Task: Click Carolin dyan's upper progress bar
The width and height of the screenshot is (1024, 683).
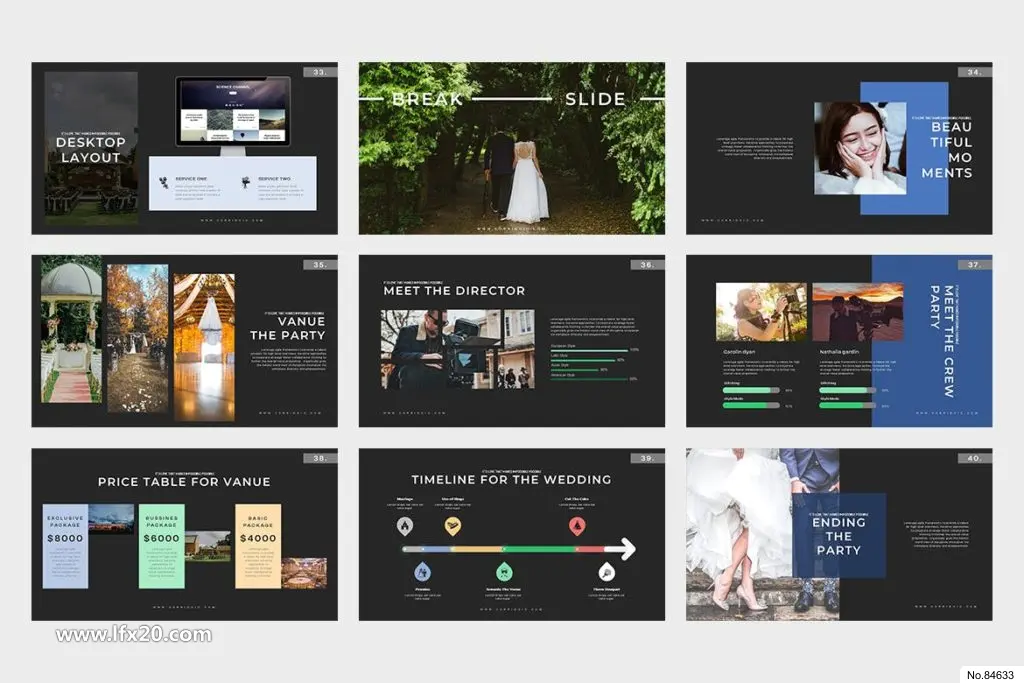Action: coord(751,390)
